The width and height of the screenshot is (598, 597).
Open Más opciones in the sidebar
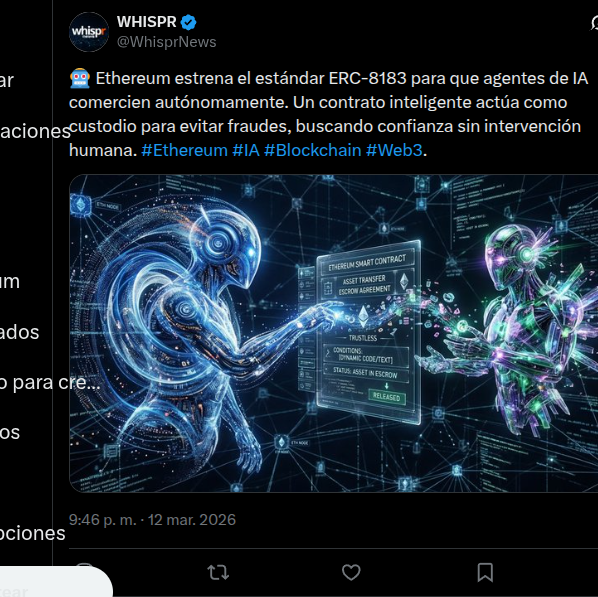click(x=33, y=533)
